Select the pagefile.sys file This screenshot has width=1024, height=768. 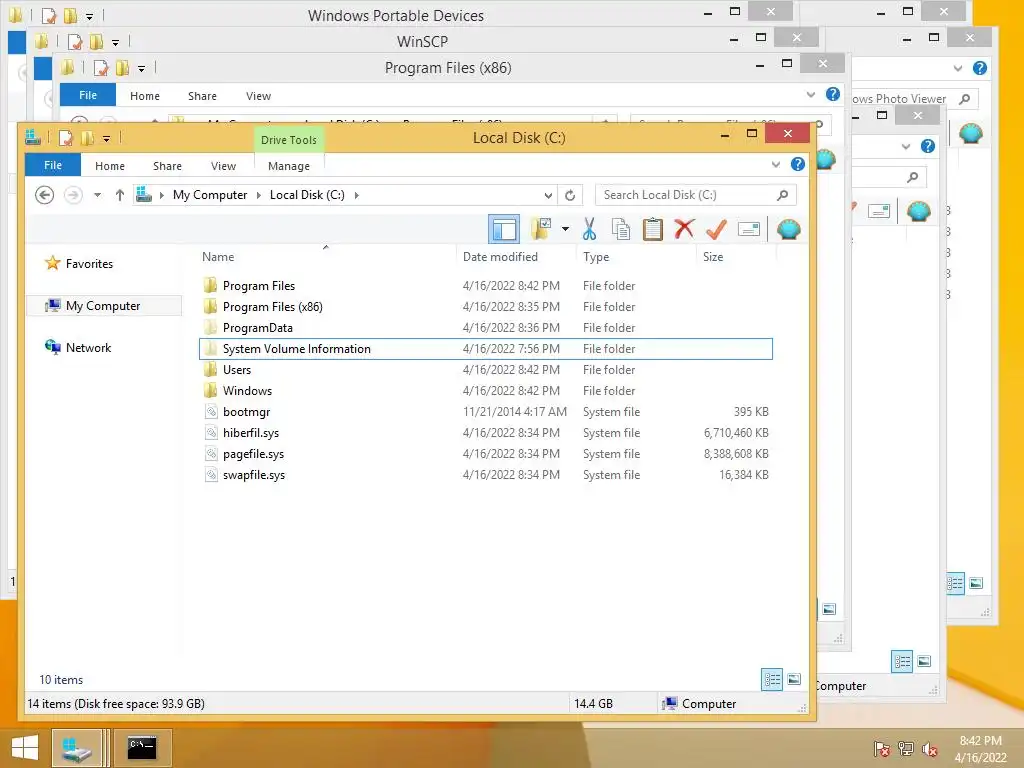pos(485,453)
